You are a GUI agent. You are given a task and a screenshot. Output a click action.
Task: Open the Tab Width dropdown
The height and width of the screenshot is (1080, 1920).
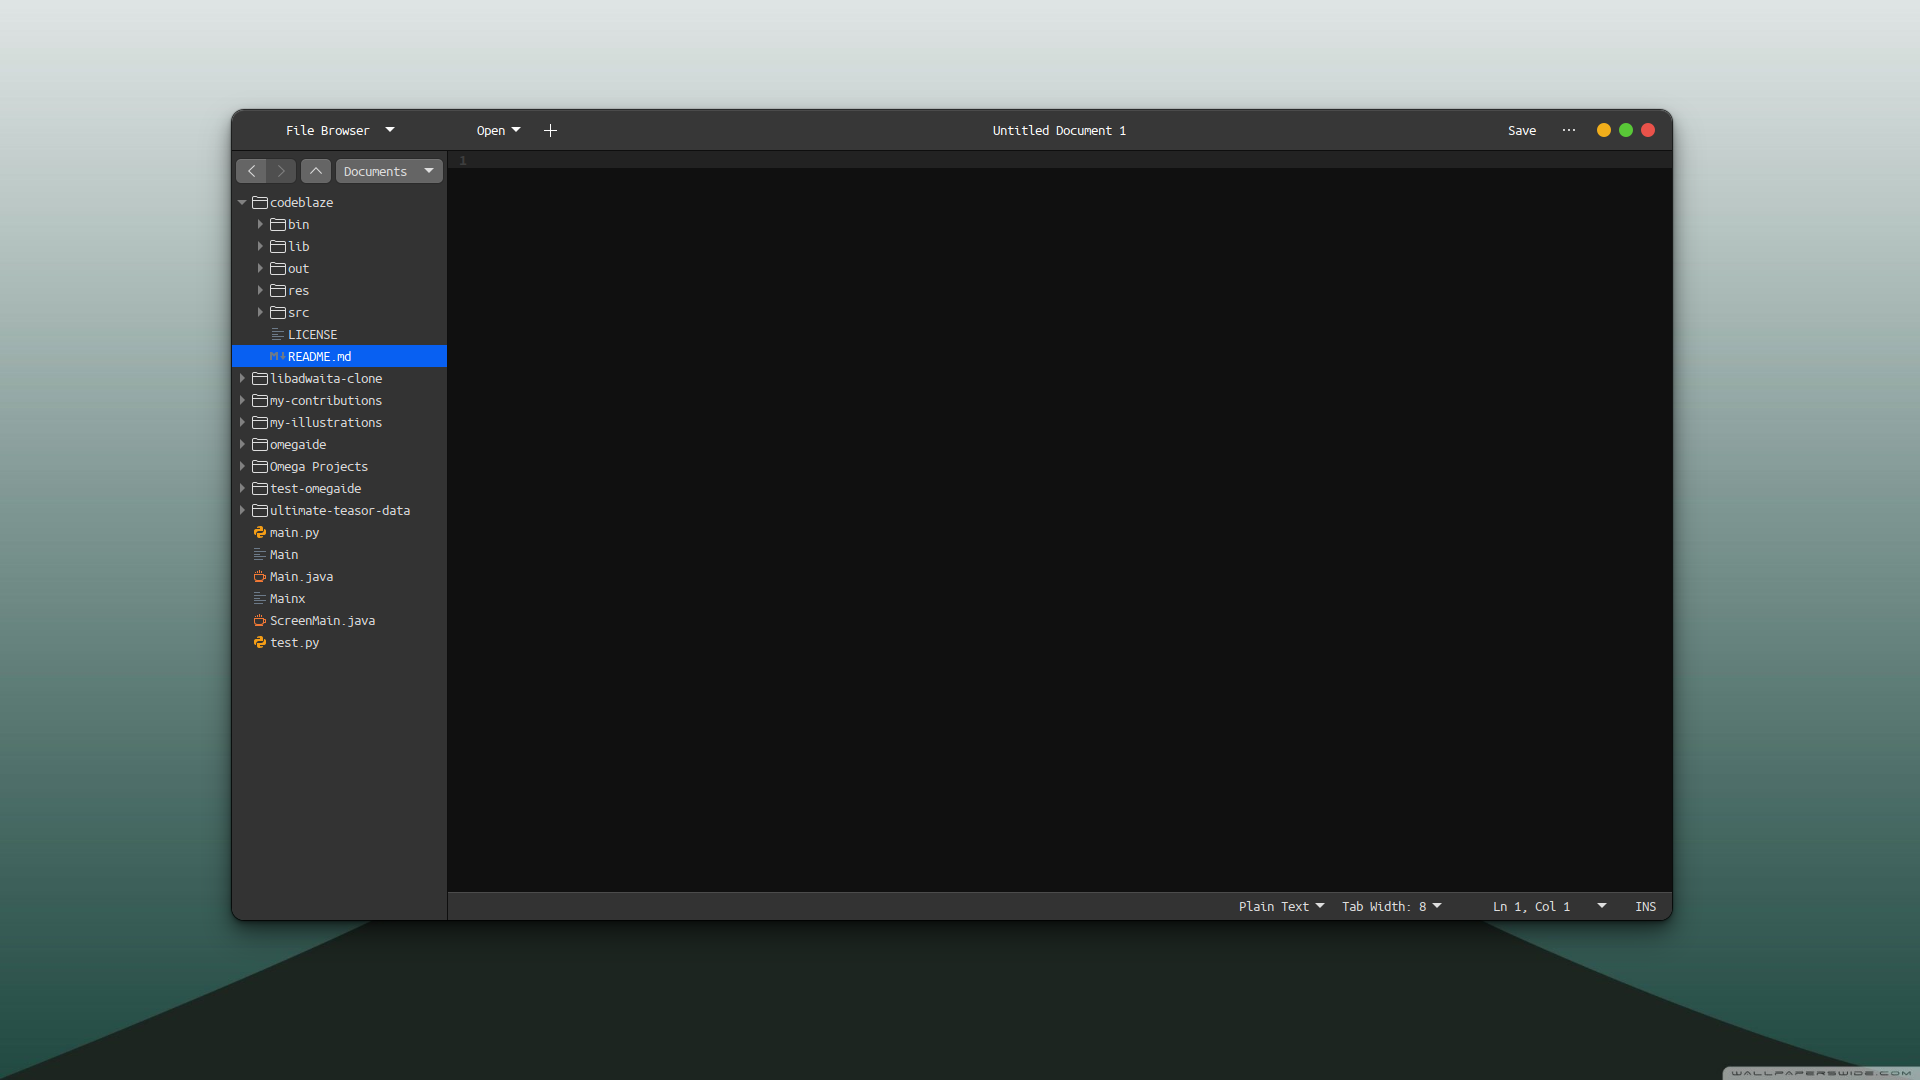(1391, 907)
